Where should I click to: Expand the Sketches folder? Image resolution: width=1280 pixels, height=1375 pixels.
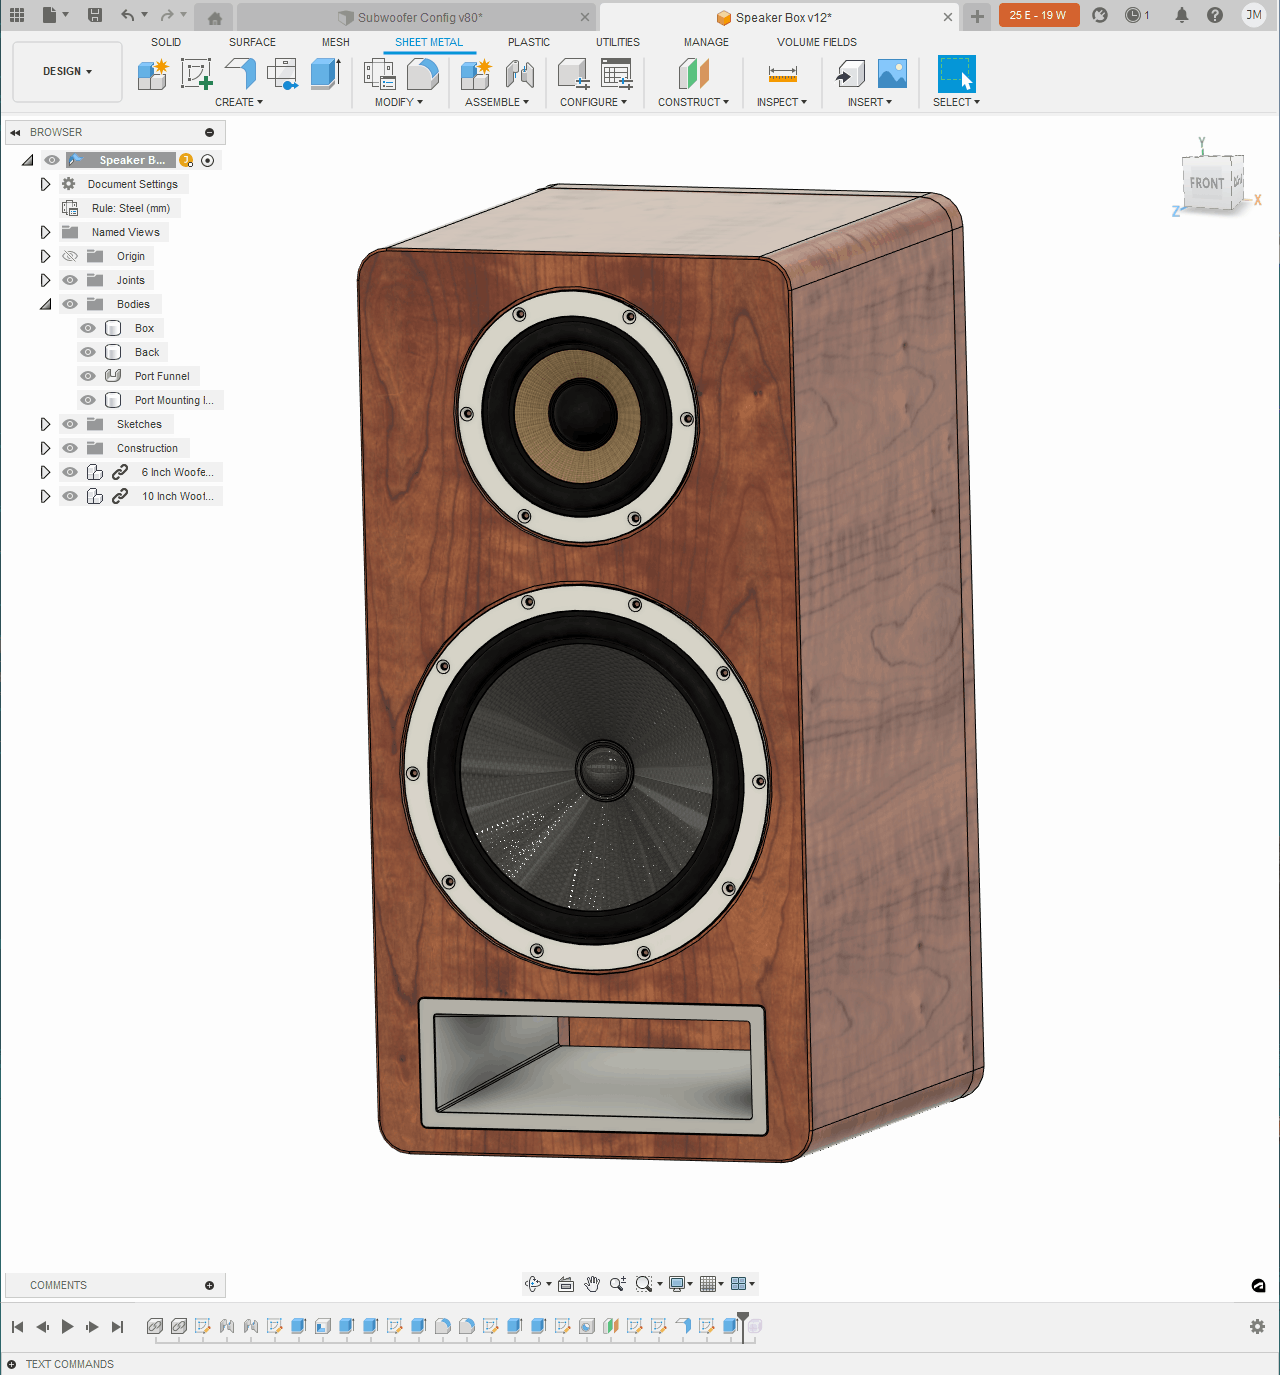click(45, 424)
